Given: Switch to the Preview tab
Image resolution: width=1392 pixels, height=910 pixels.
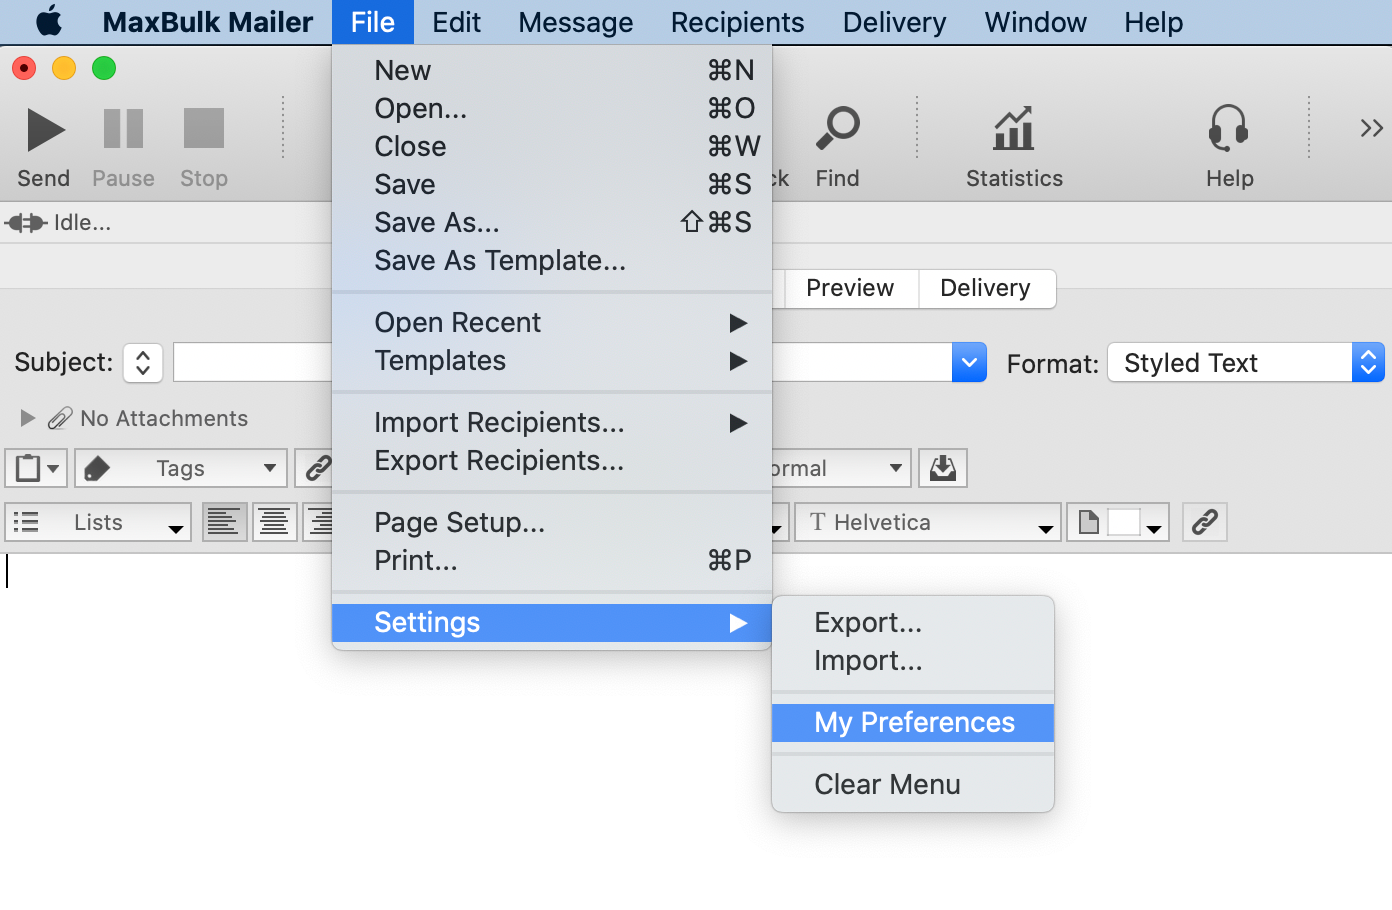Looking at the screenshot, I should (x=849, y=288).
